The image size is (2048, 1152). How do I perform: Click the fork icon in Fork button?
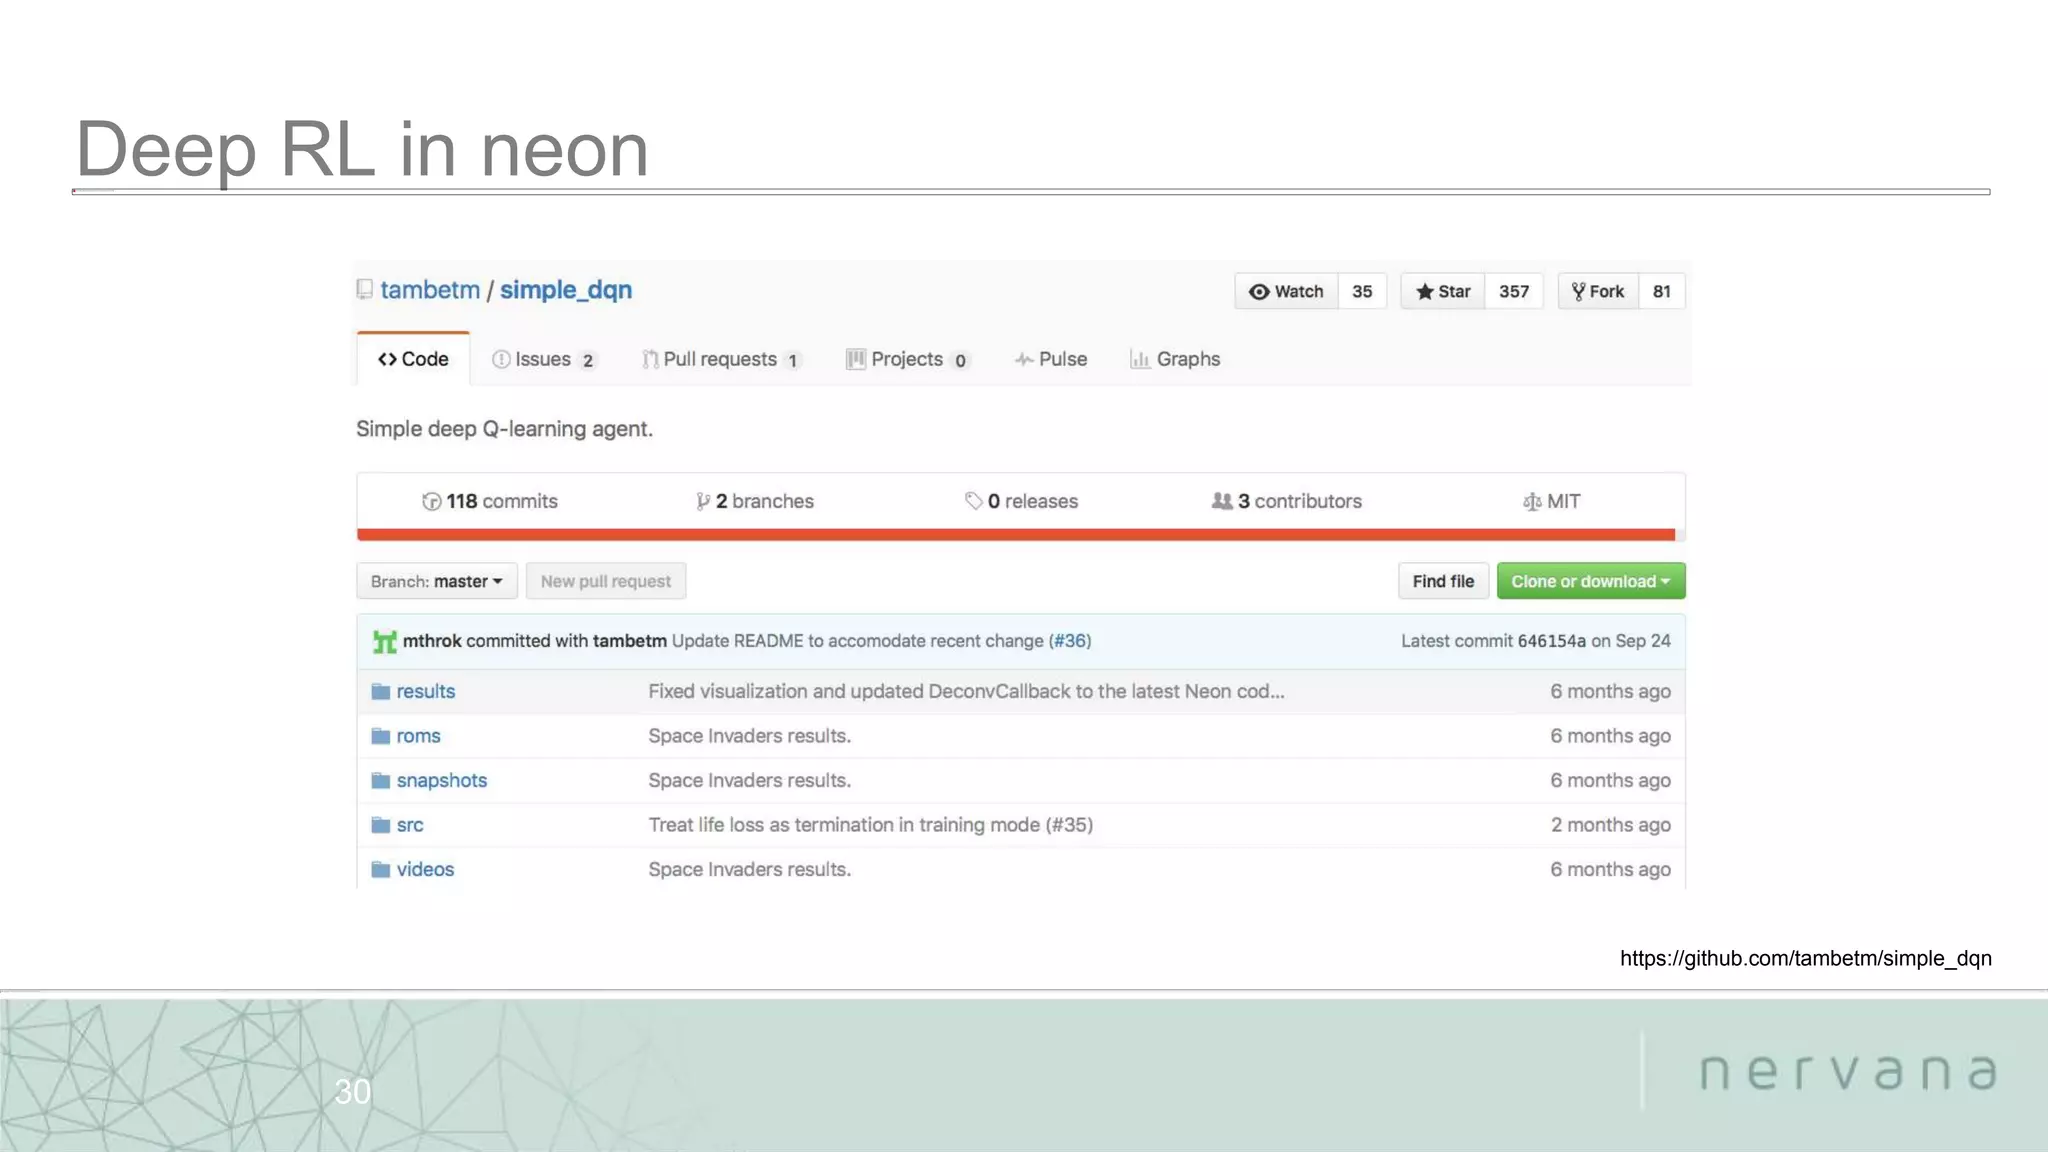1578,291
